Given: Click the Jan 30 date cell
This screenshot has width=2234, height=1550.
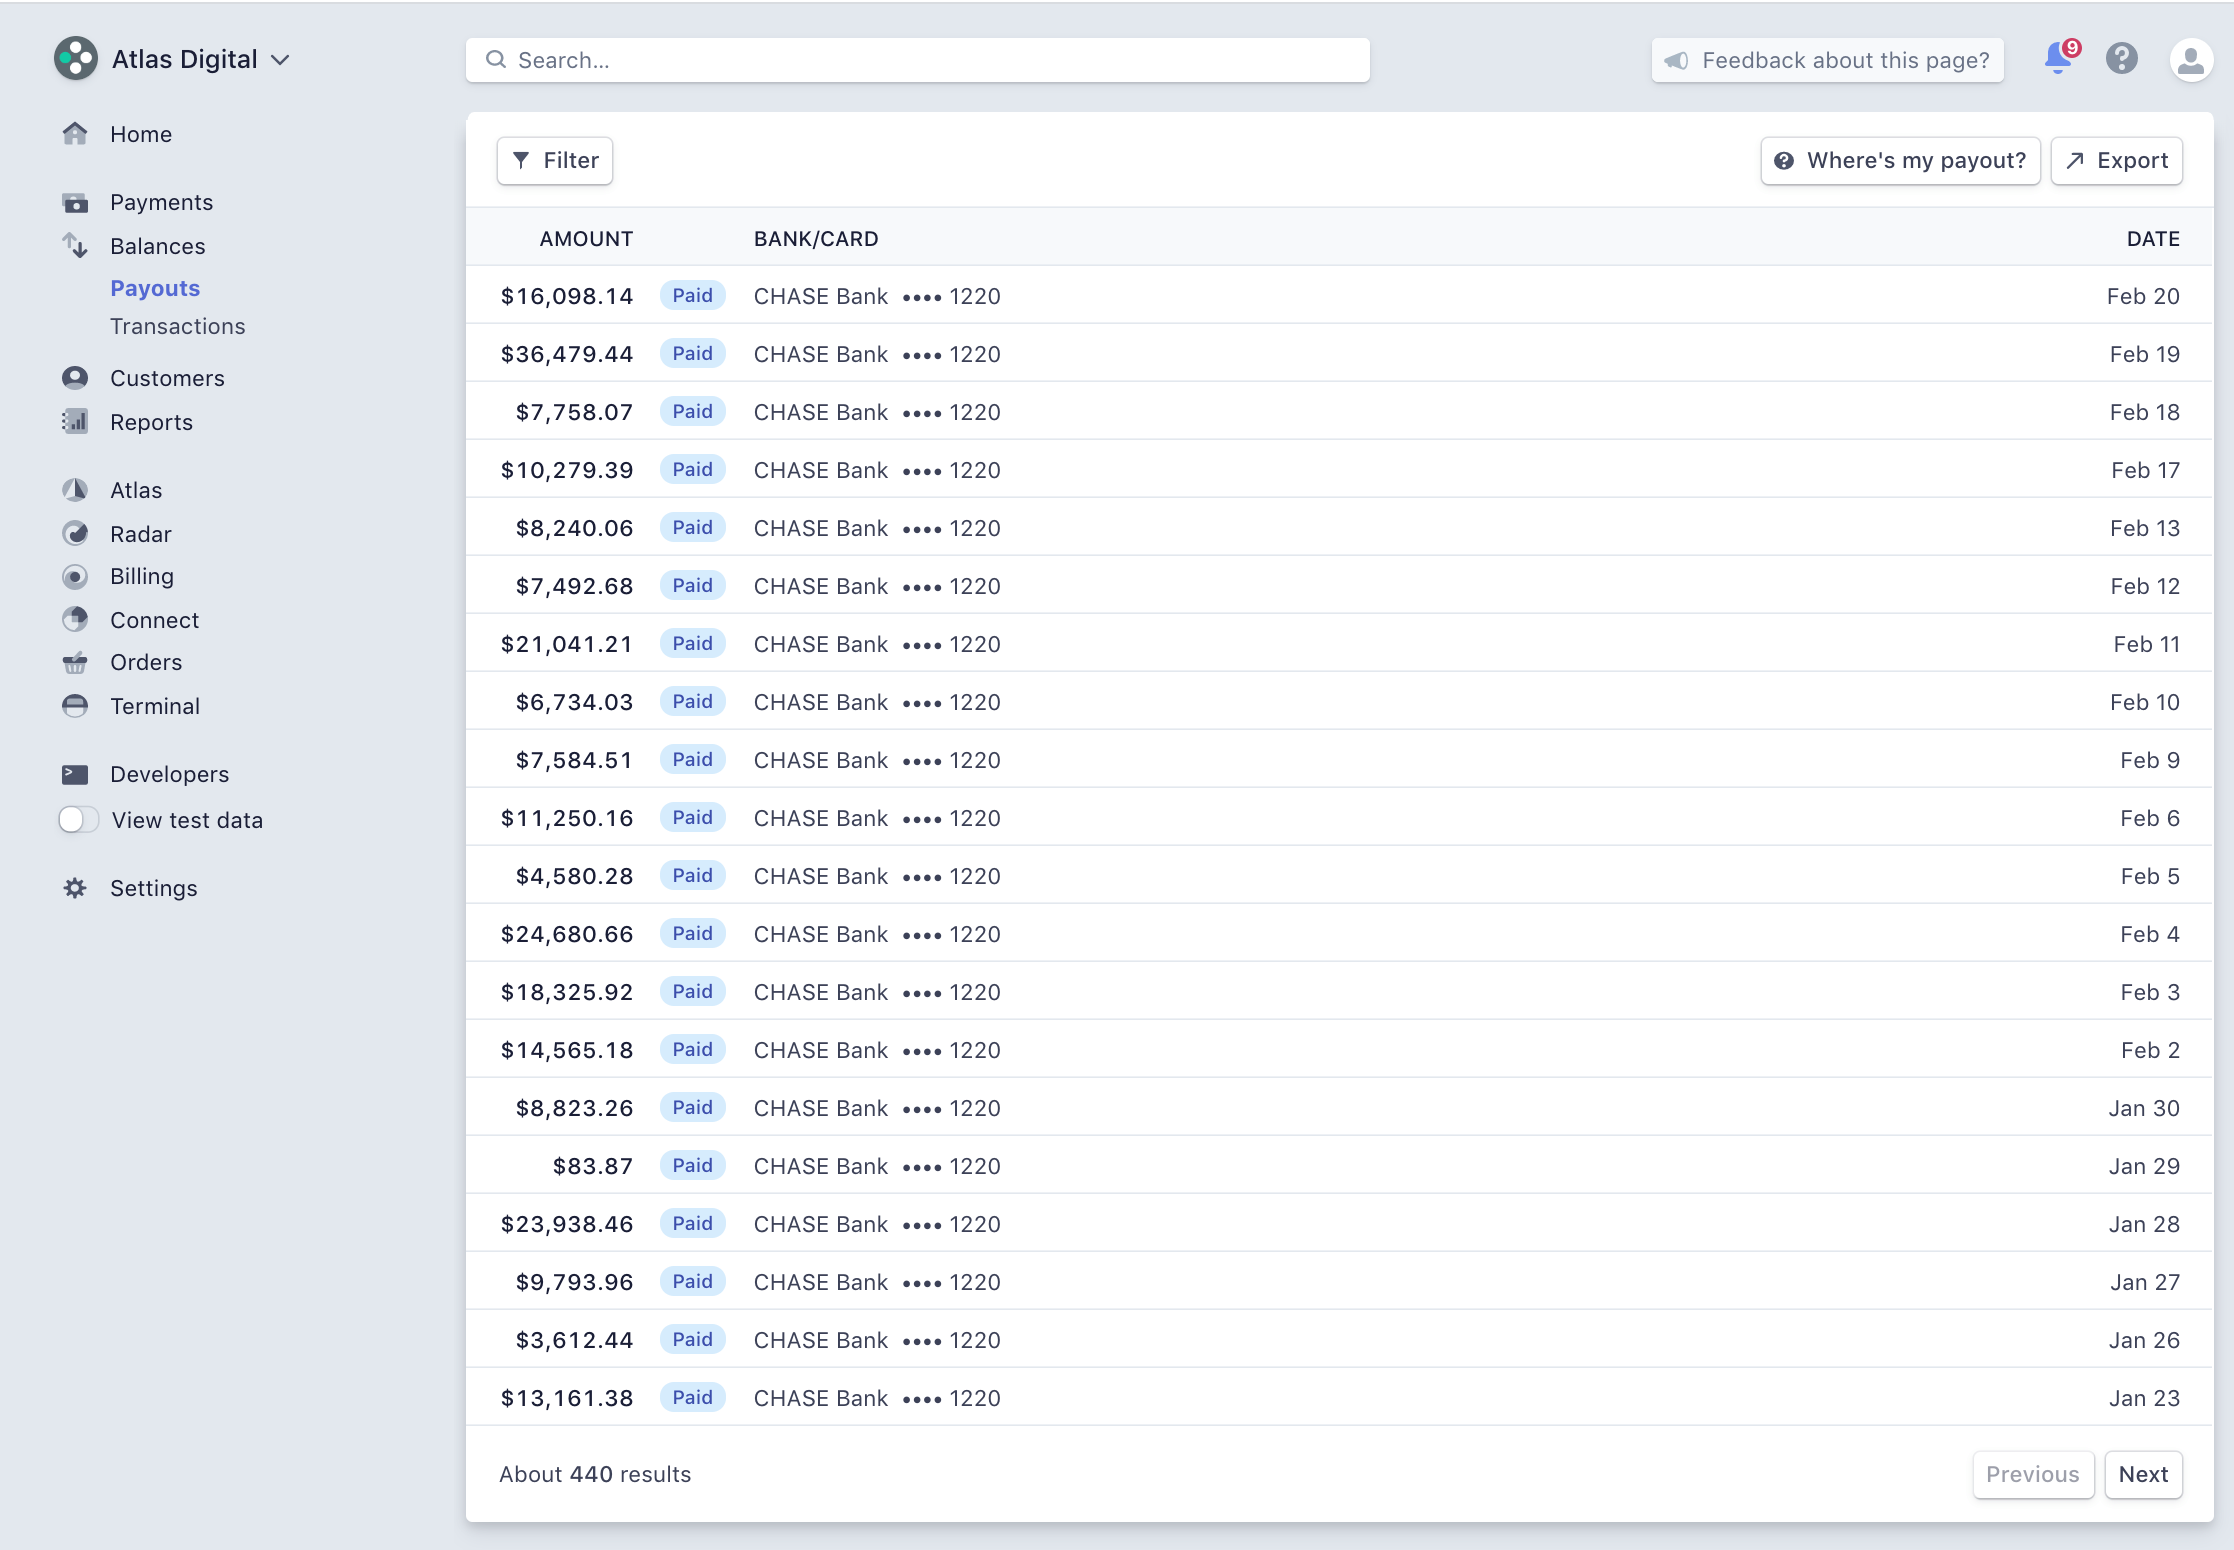Looking at the screenshot, I should 2144,1108.
